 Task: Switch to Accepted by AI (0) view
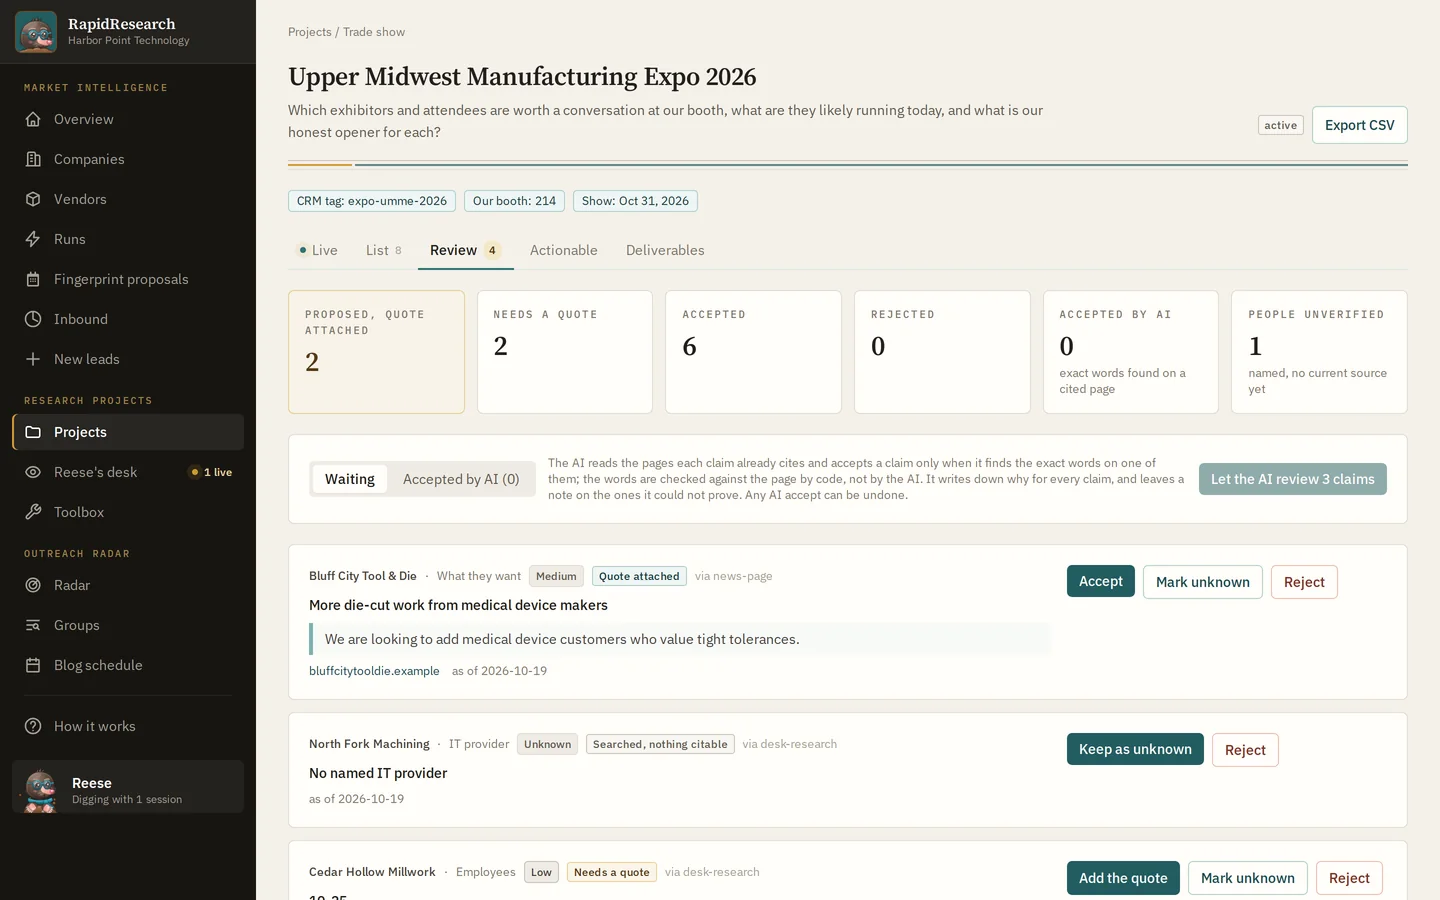[x=461, y=479]
